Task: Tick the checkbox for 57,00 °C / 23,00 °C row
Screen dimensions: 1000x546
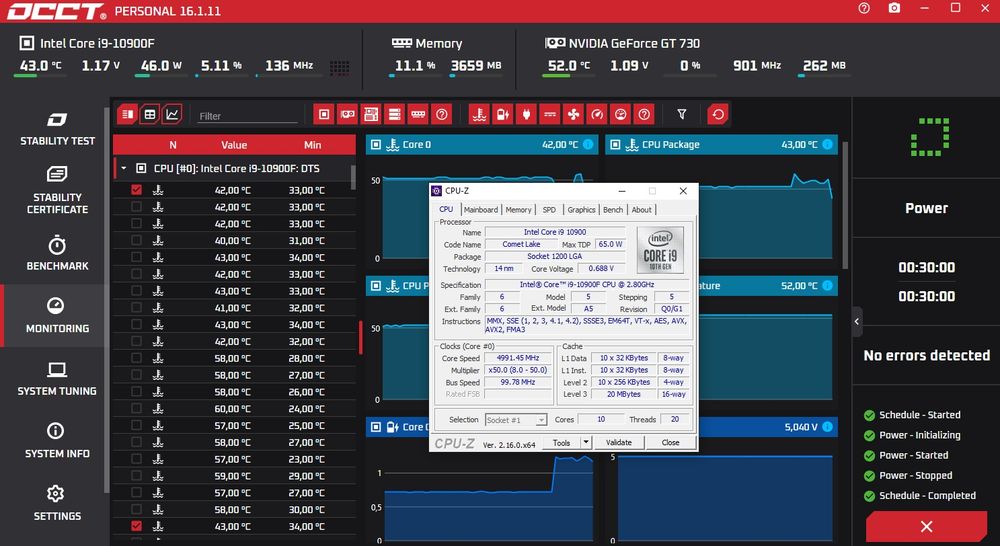Action: click(136, 459)
